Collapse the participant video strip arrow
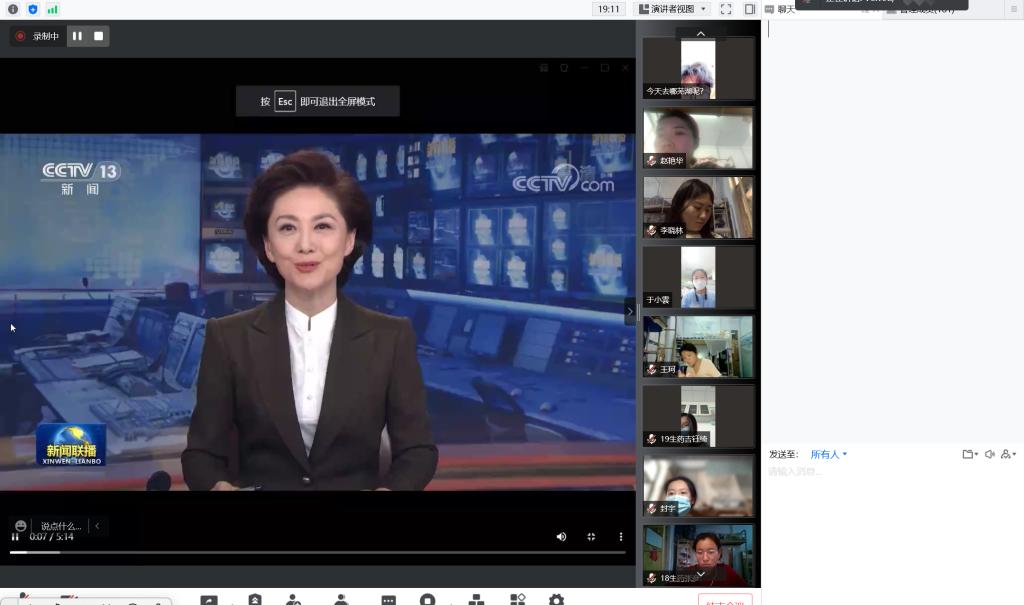The width and height of the screenshot is (1024, 605). click(x=630, y=311)
